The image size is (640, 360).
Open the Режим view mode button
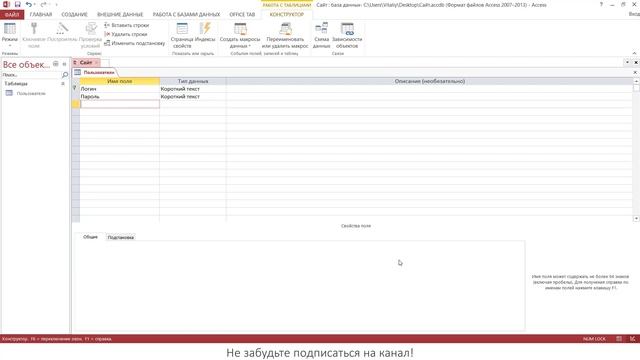(9, 34)
